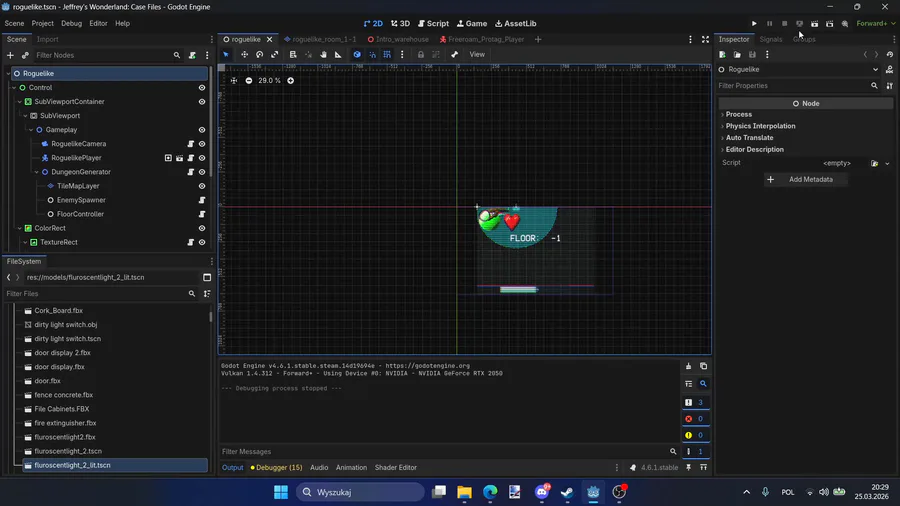
Task: Add a new child node
Action: (10, 55)
